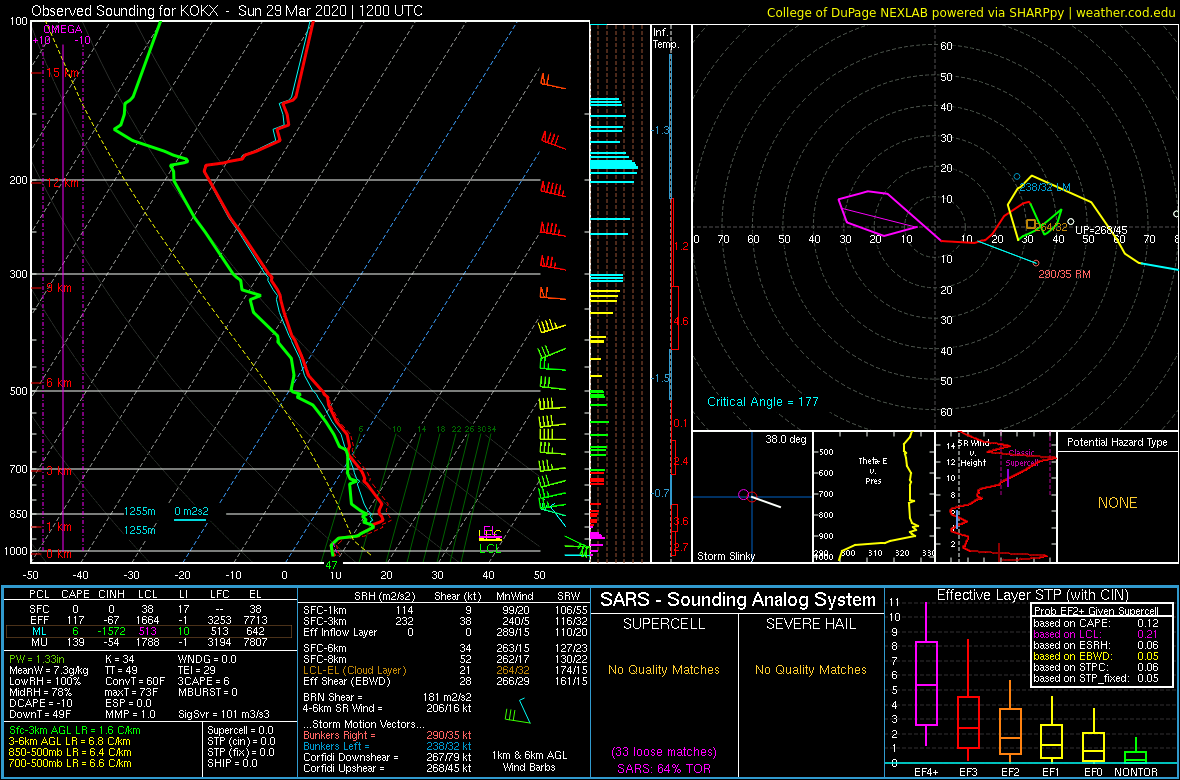
Task: Select the K = 34 index value
Action: pos(122,660)
